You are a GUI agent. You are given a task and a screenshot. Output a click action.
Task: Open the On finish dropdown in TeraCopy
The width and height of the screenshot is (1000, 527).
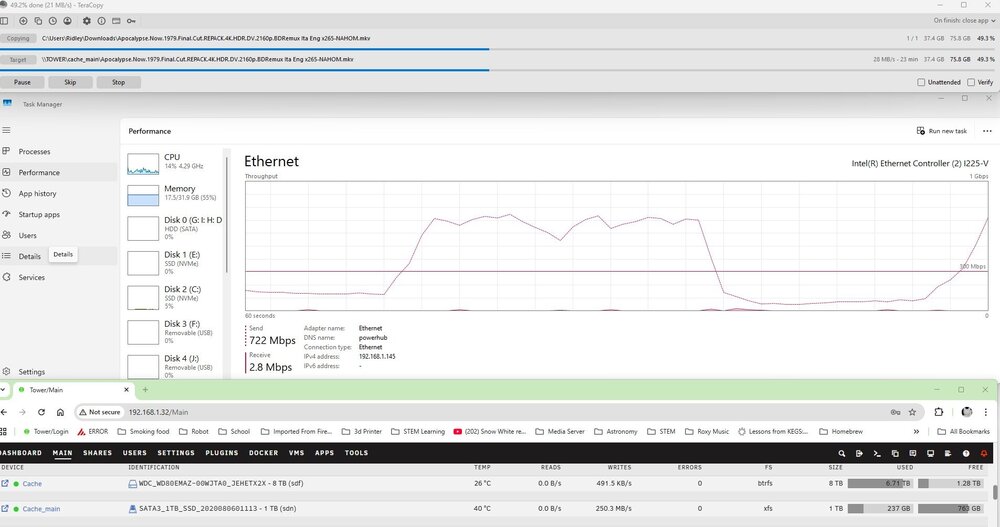(x=964, y=20)
